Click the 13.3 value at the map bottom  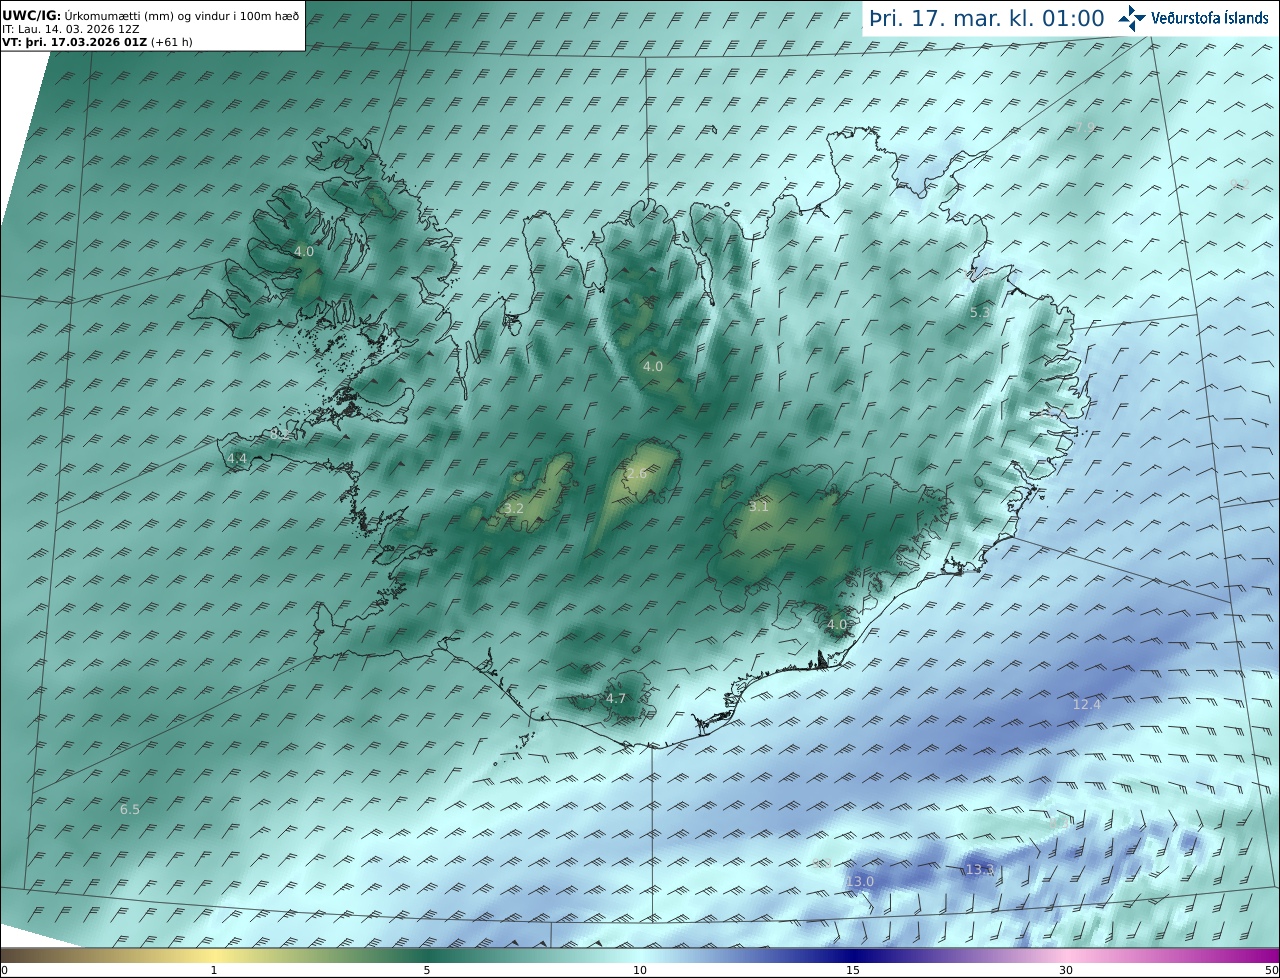[980, 870]
